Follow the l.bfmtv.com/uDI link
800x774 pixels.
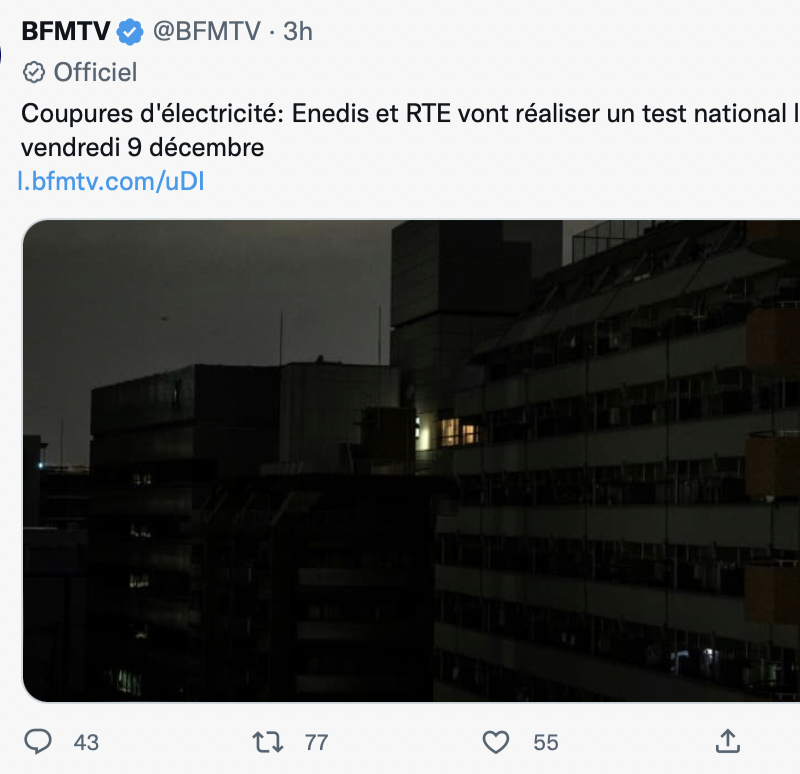(111, 181)
